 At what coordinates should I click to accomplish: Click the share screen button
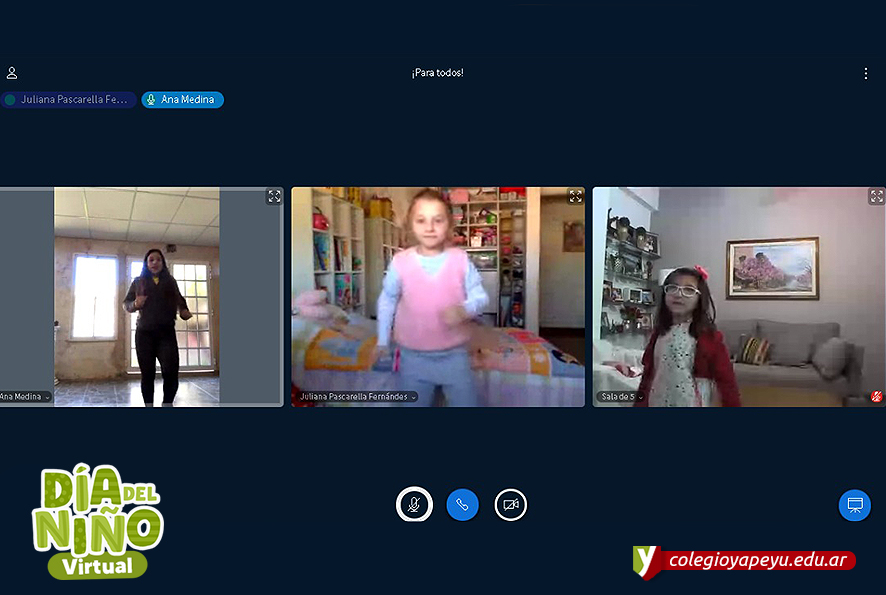854,505
